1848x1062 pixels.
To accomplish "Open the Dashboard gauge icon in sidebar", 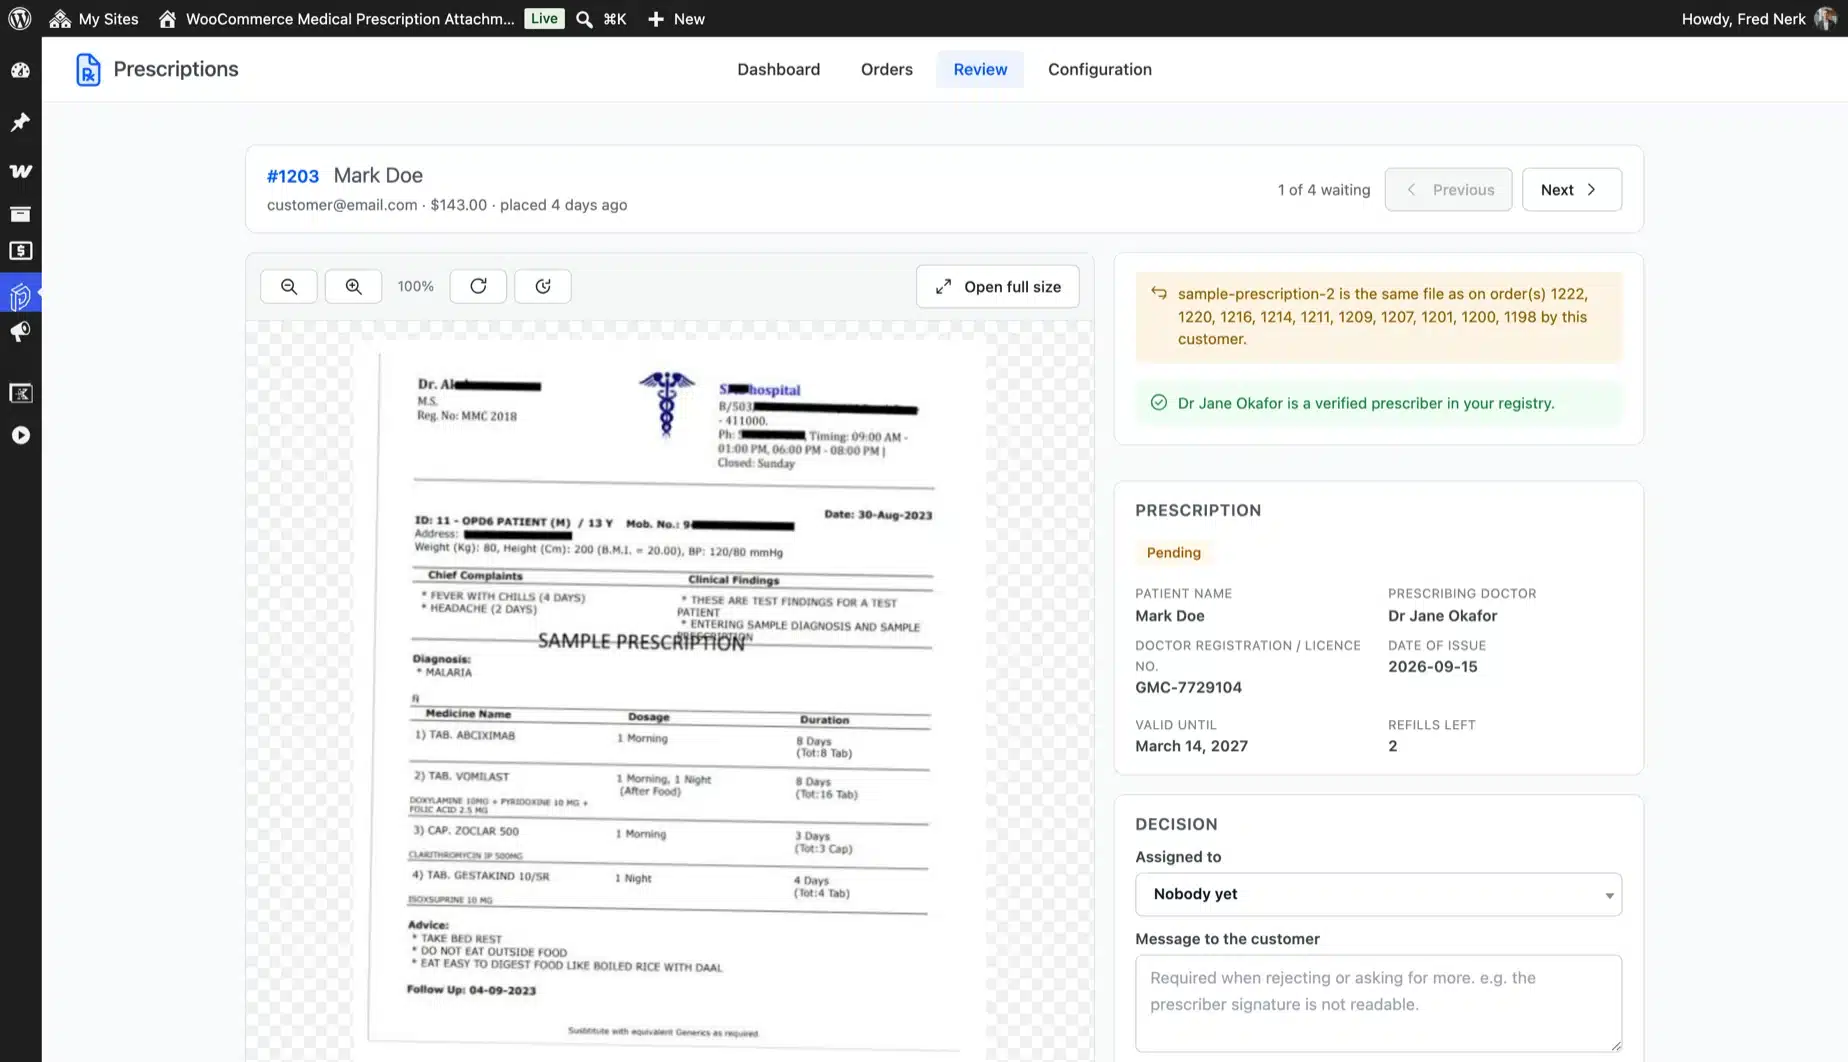I will (20, 70).
